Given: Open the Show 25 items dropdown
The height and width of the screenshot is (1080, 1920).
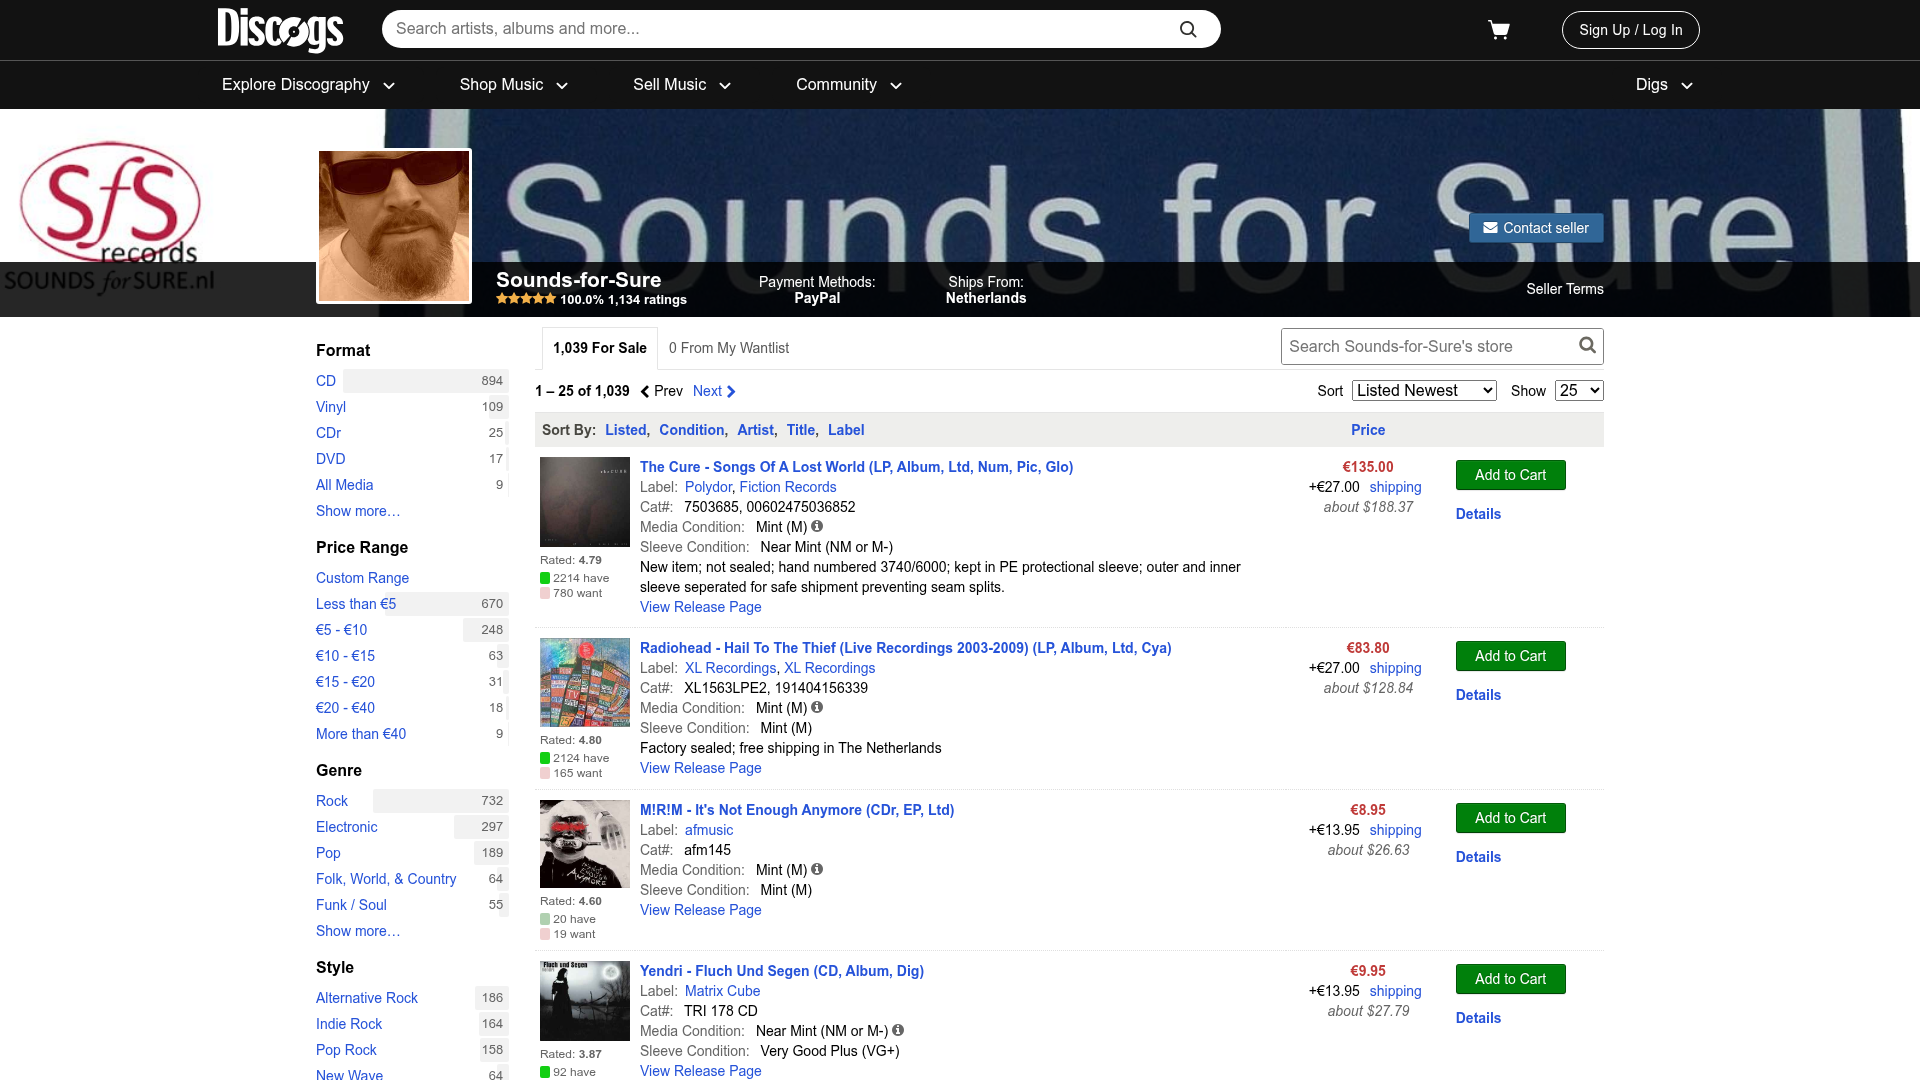Looking at the screenshot, I should click(1579, 391).
